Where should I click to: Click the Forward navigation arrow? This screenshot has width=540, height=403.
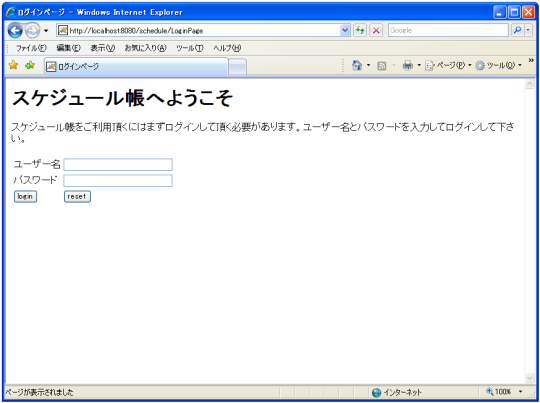[32, 31]
